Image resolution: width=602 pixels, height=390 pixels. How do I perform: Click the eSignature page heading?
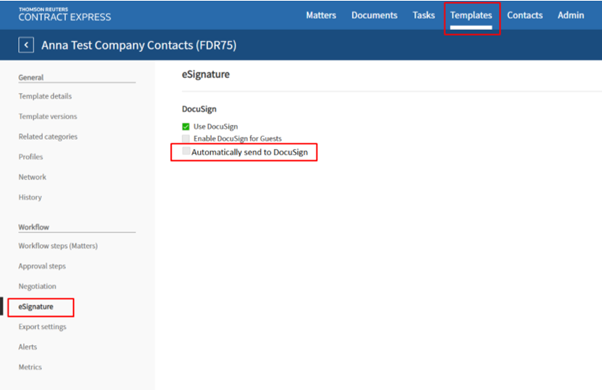(206, 74)
